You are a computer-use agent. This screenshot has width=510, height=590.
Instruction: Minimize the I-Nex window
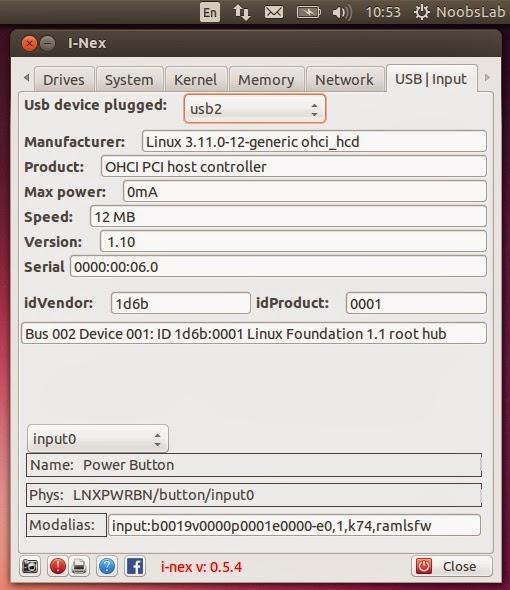point(47,44)
